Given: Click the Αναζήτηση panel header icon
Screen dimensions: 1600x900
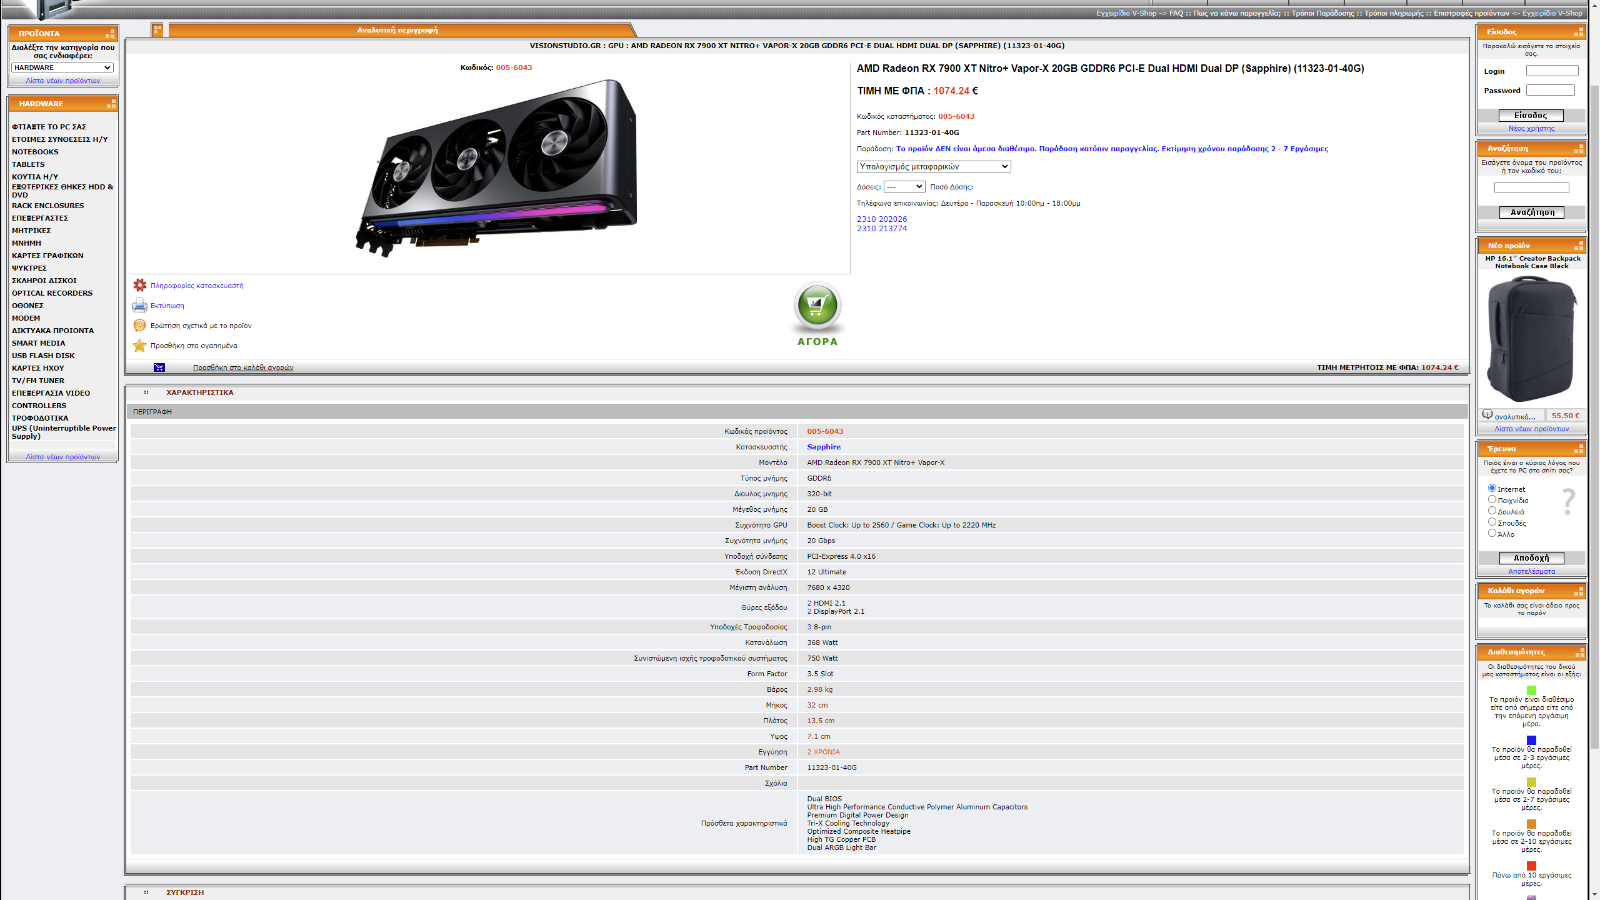Looking at the screenshot, I should (1579, 148).
